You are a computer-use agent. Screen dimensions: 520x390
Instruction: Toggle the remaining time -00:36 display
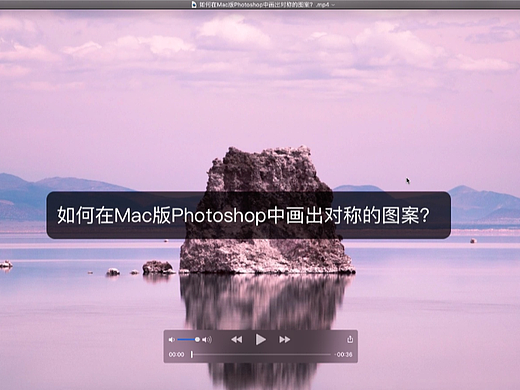point(343,354)
